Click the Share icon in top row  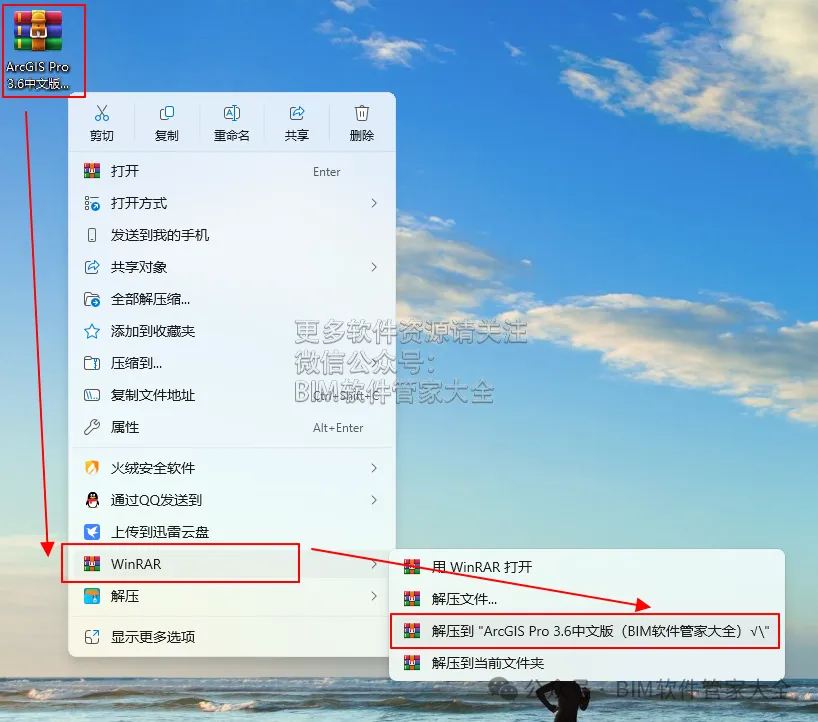[x=297, y=113]
